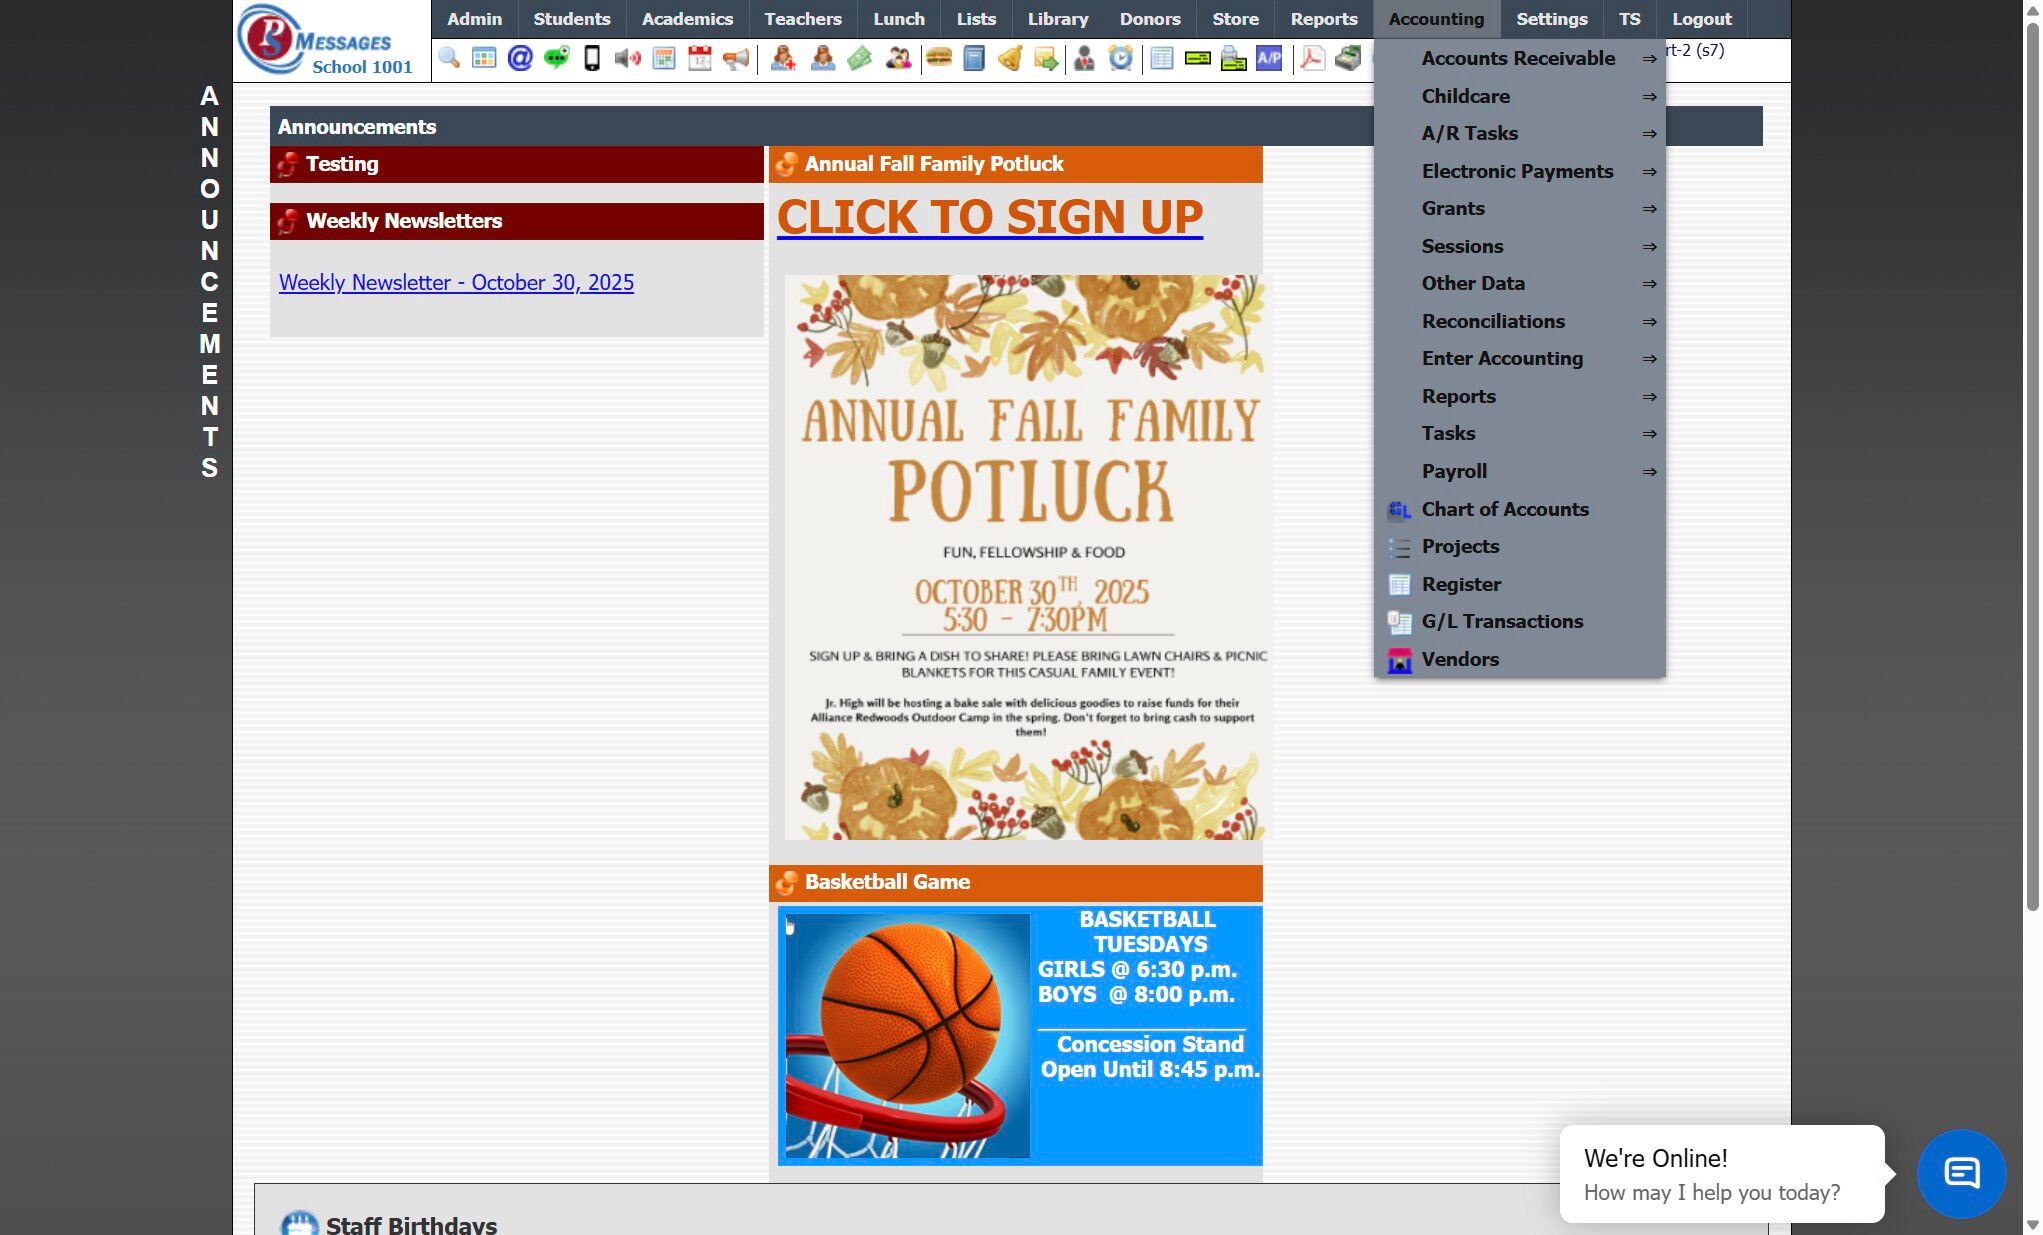Click the mobile phone icon
2043x1235 pixels.
(592, 59)
